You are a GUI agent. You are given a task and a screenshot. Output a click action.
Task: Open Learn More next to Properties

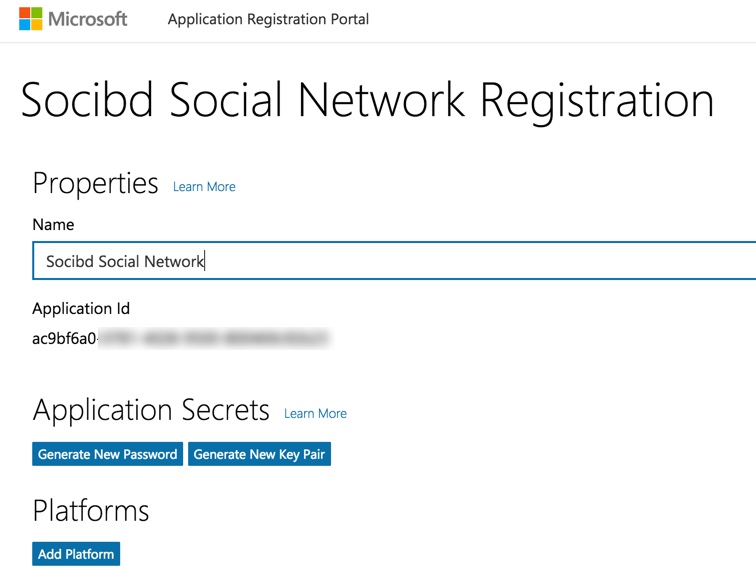coord(204,187)
